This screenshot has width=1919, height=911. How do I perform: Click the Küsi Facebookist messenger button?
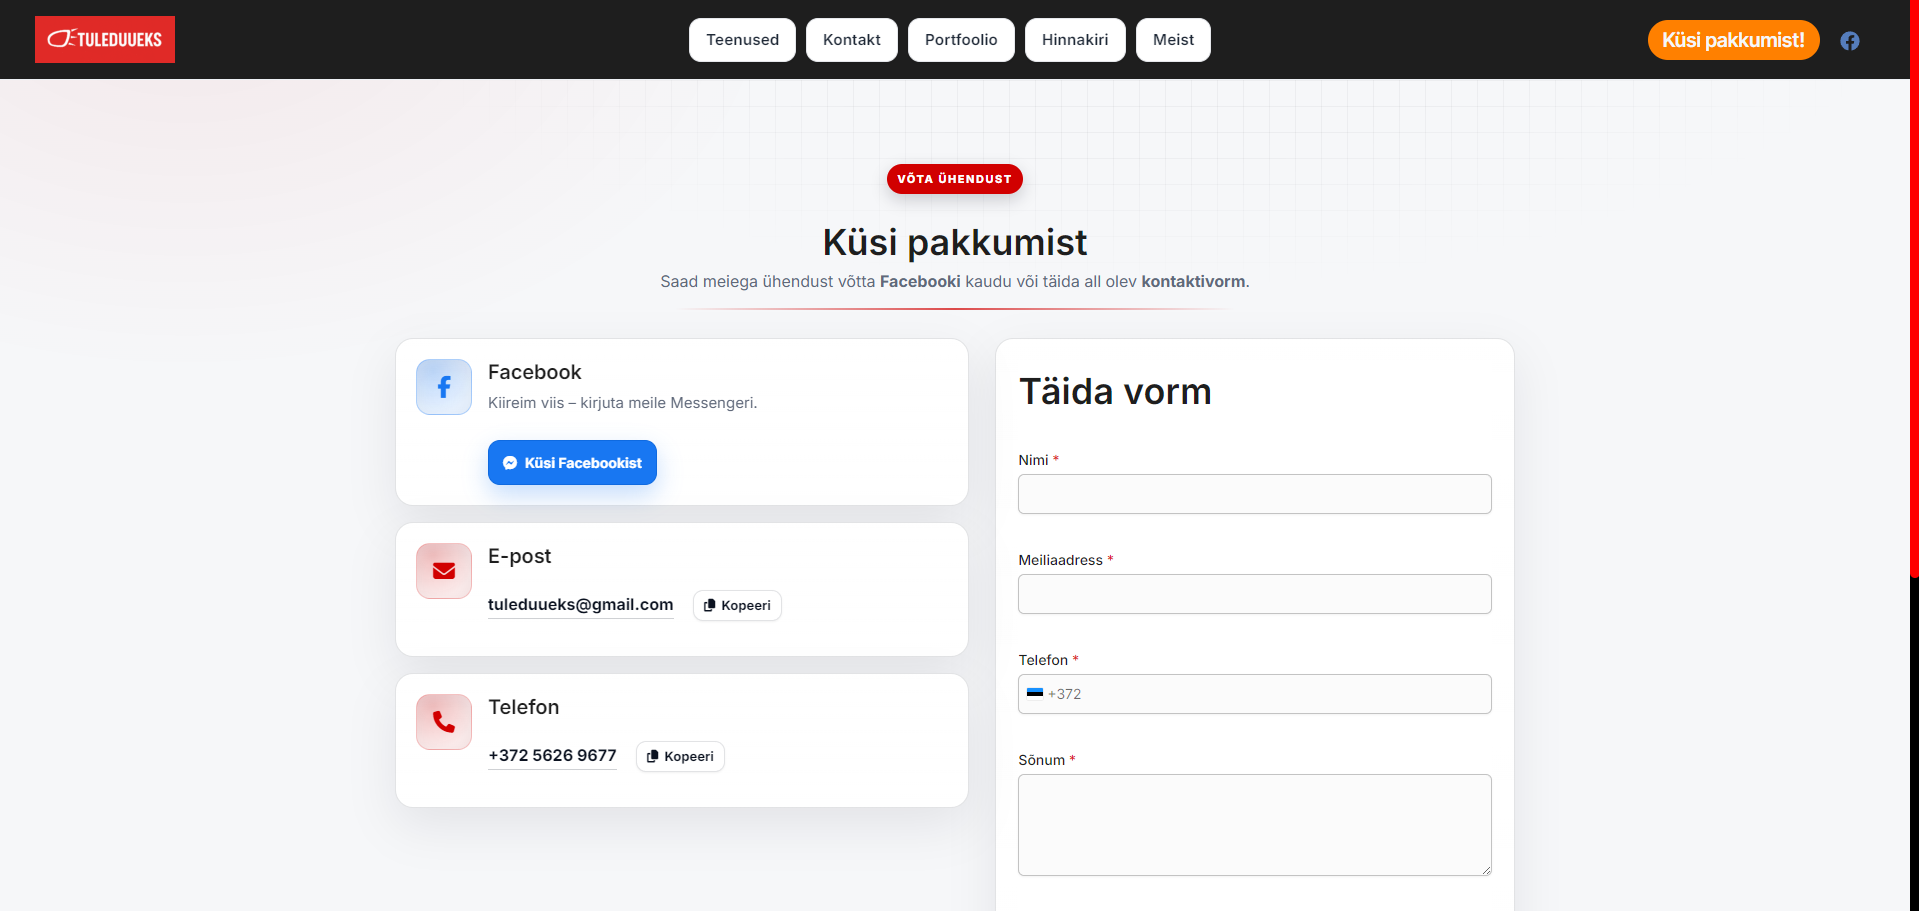click(572, 463)
